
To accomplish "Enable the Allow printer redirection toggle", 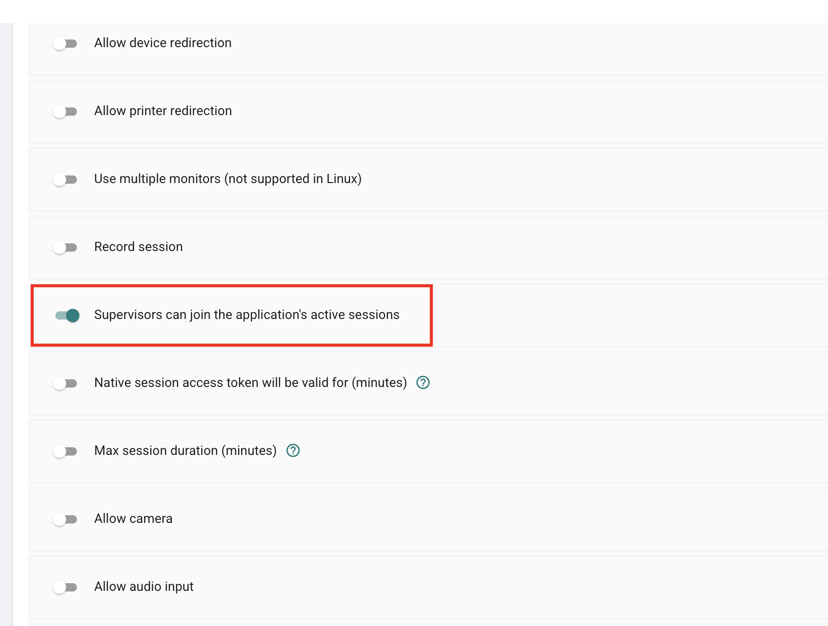I will [x=65, y=111].
